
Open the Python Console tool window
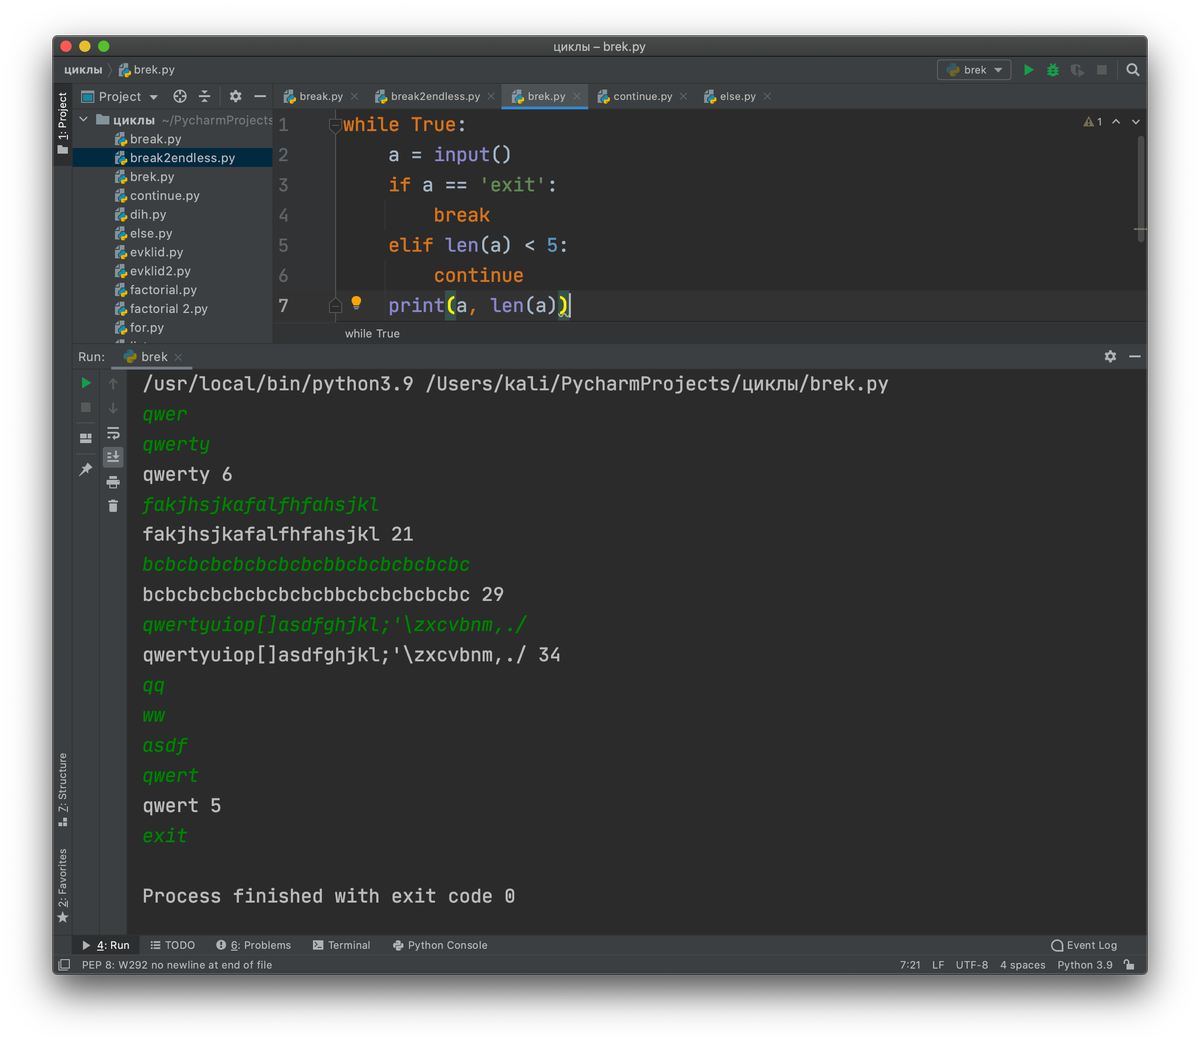[x=440, y=945]
